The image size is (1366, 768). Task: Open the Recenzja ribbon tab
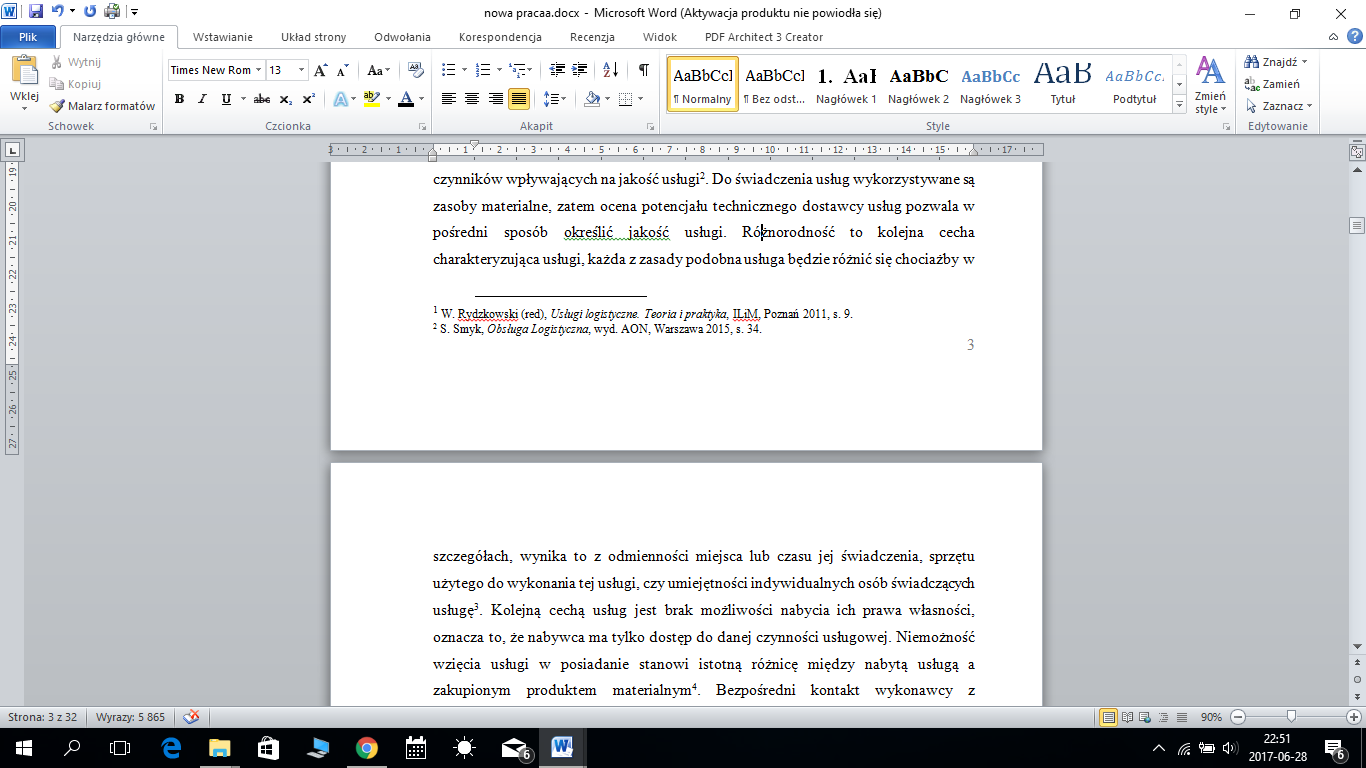pyautogui.click(x=592, y=37)
